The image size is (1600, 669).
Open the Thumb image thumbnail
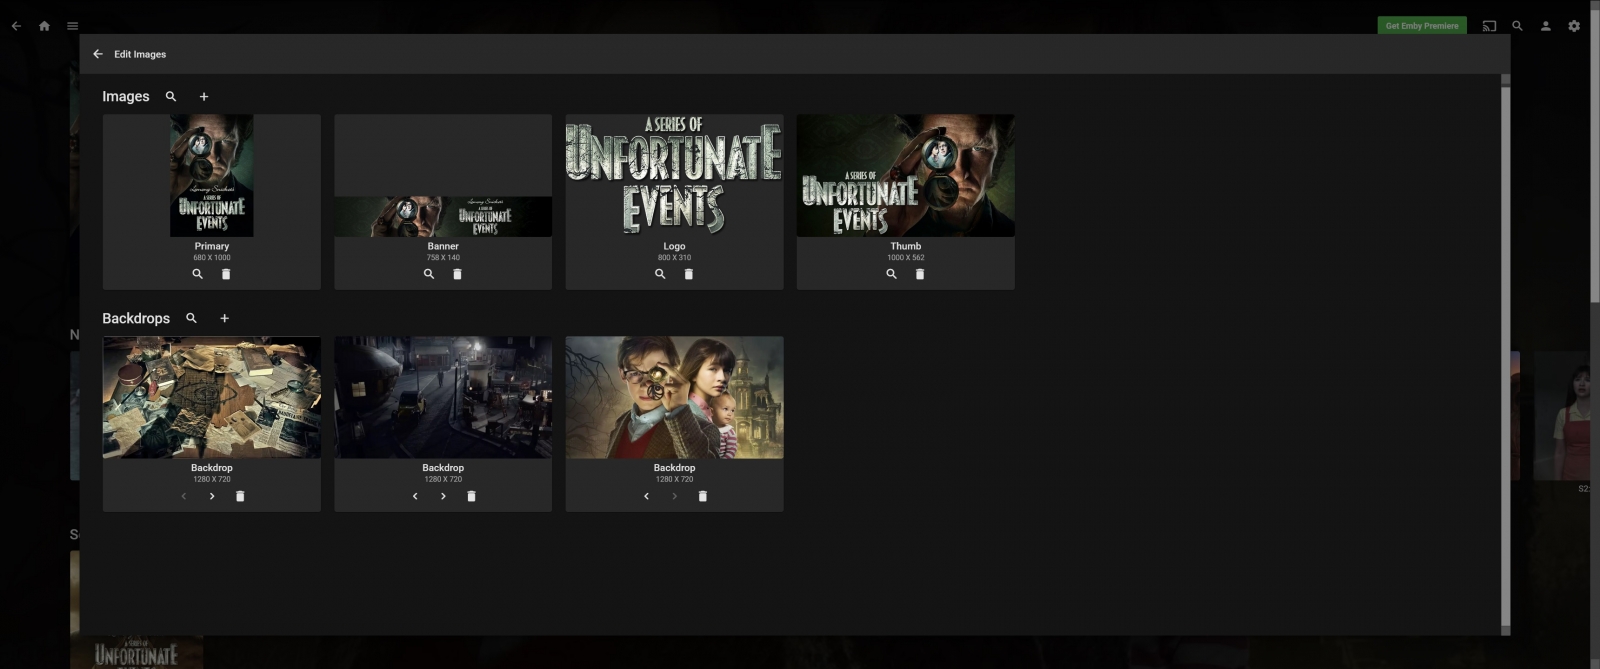click(906, 176)
